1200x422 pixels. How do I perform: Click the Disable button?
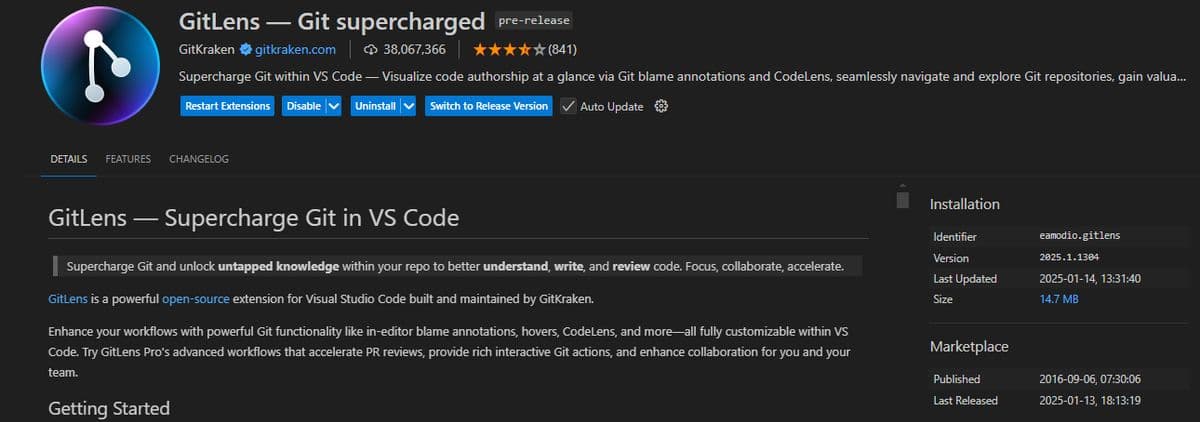(x=303, y=106)
